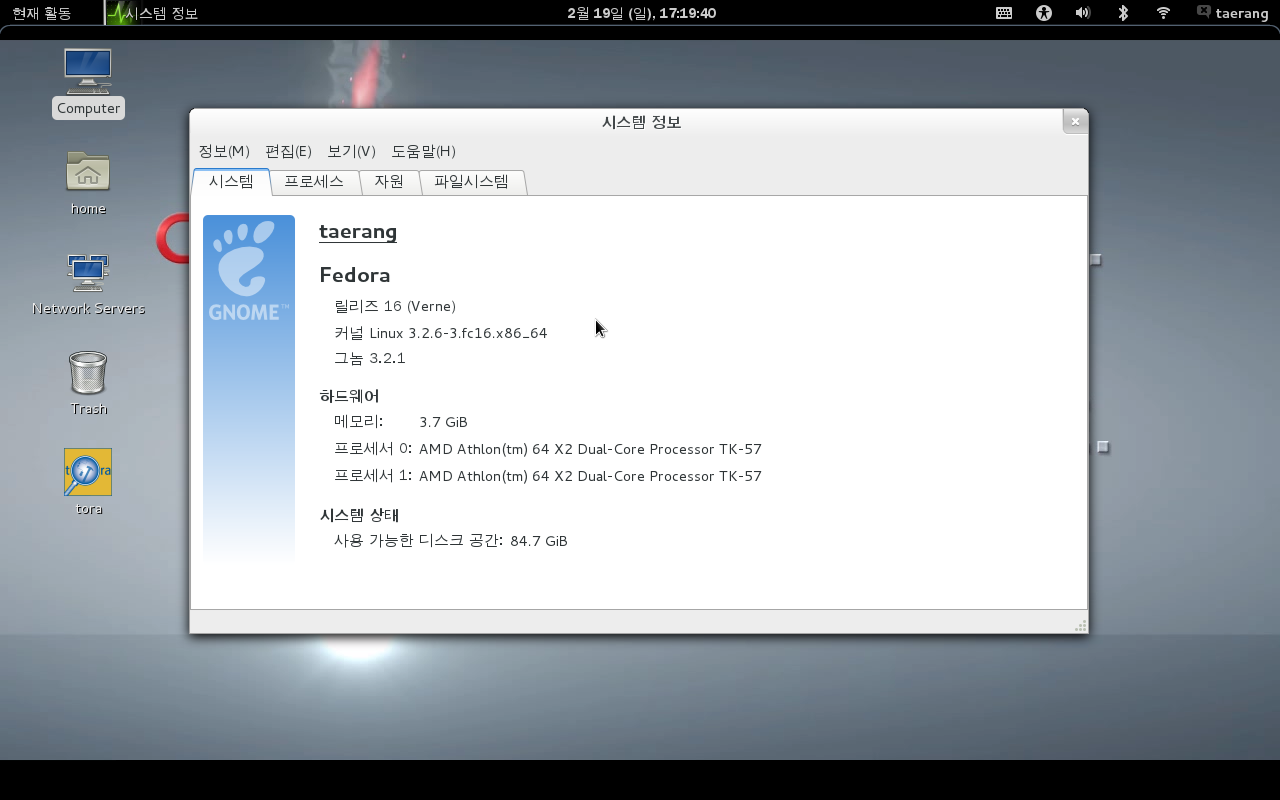Open the Bluetooth status icon
The width and height of the screenshot is (1280, 800).
pos(1123,13)
